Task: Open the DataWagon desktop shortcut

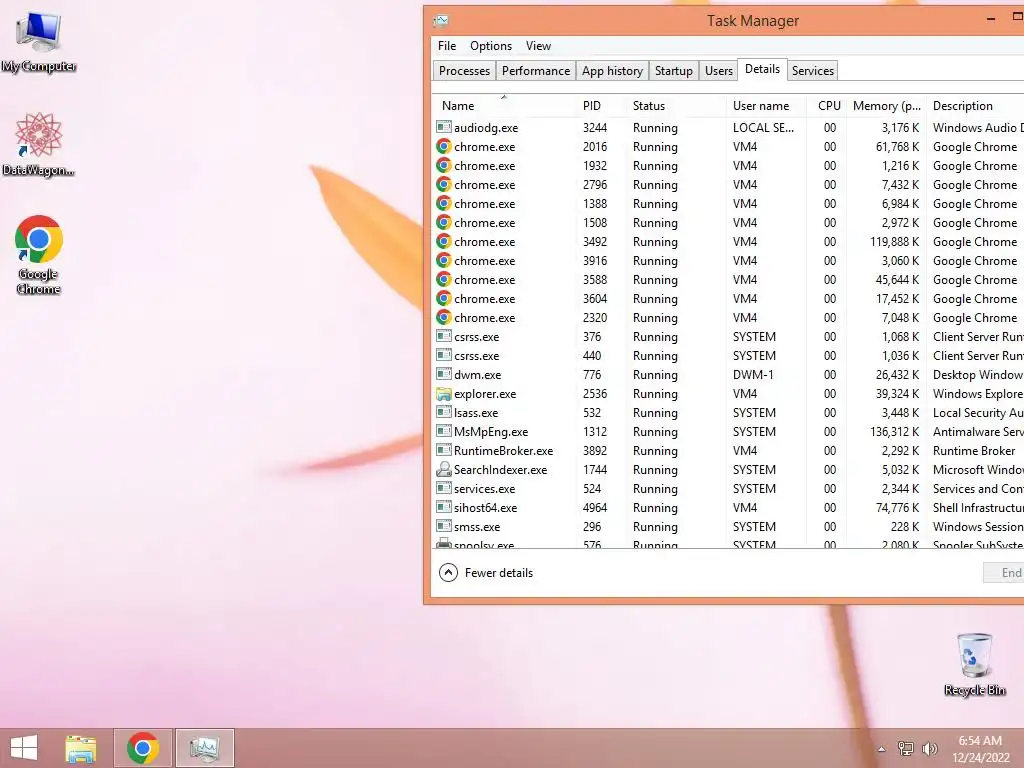Action: [x=39, y=144]
